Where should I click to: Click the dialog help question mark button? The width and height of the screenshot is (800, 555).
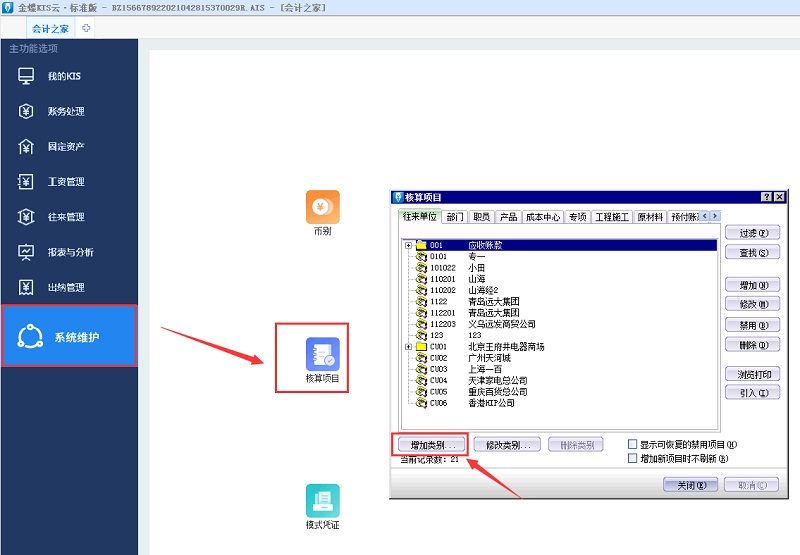[x=766, y=198]
